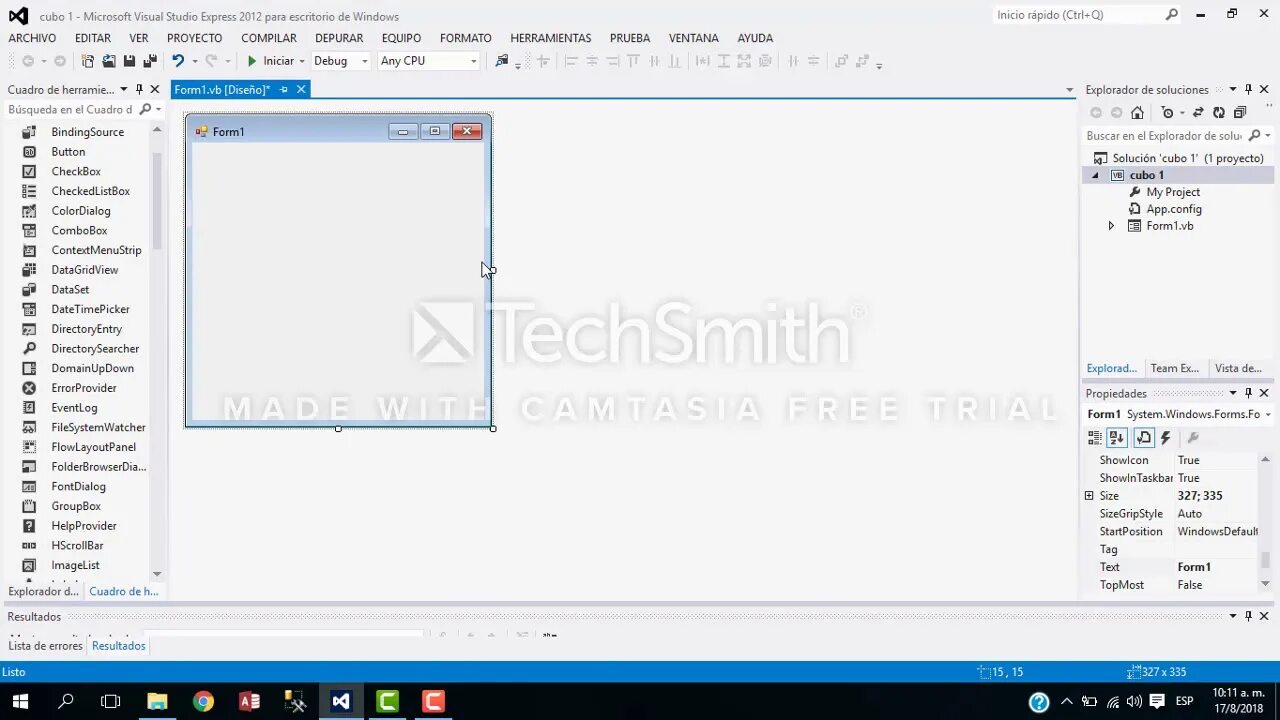Switch to the Lista de errores tab
Viewport: 1280px width, 720px height.
click(x=46, y=646)
